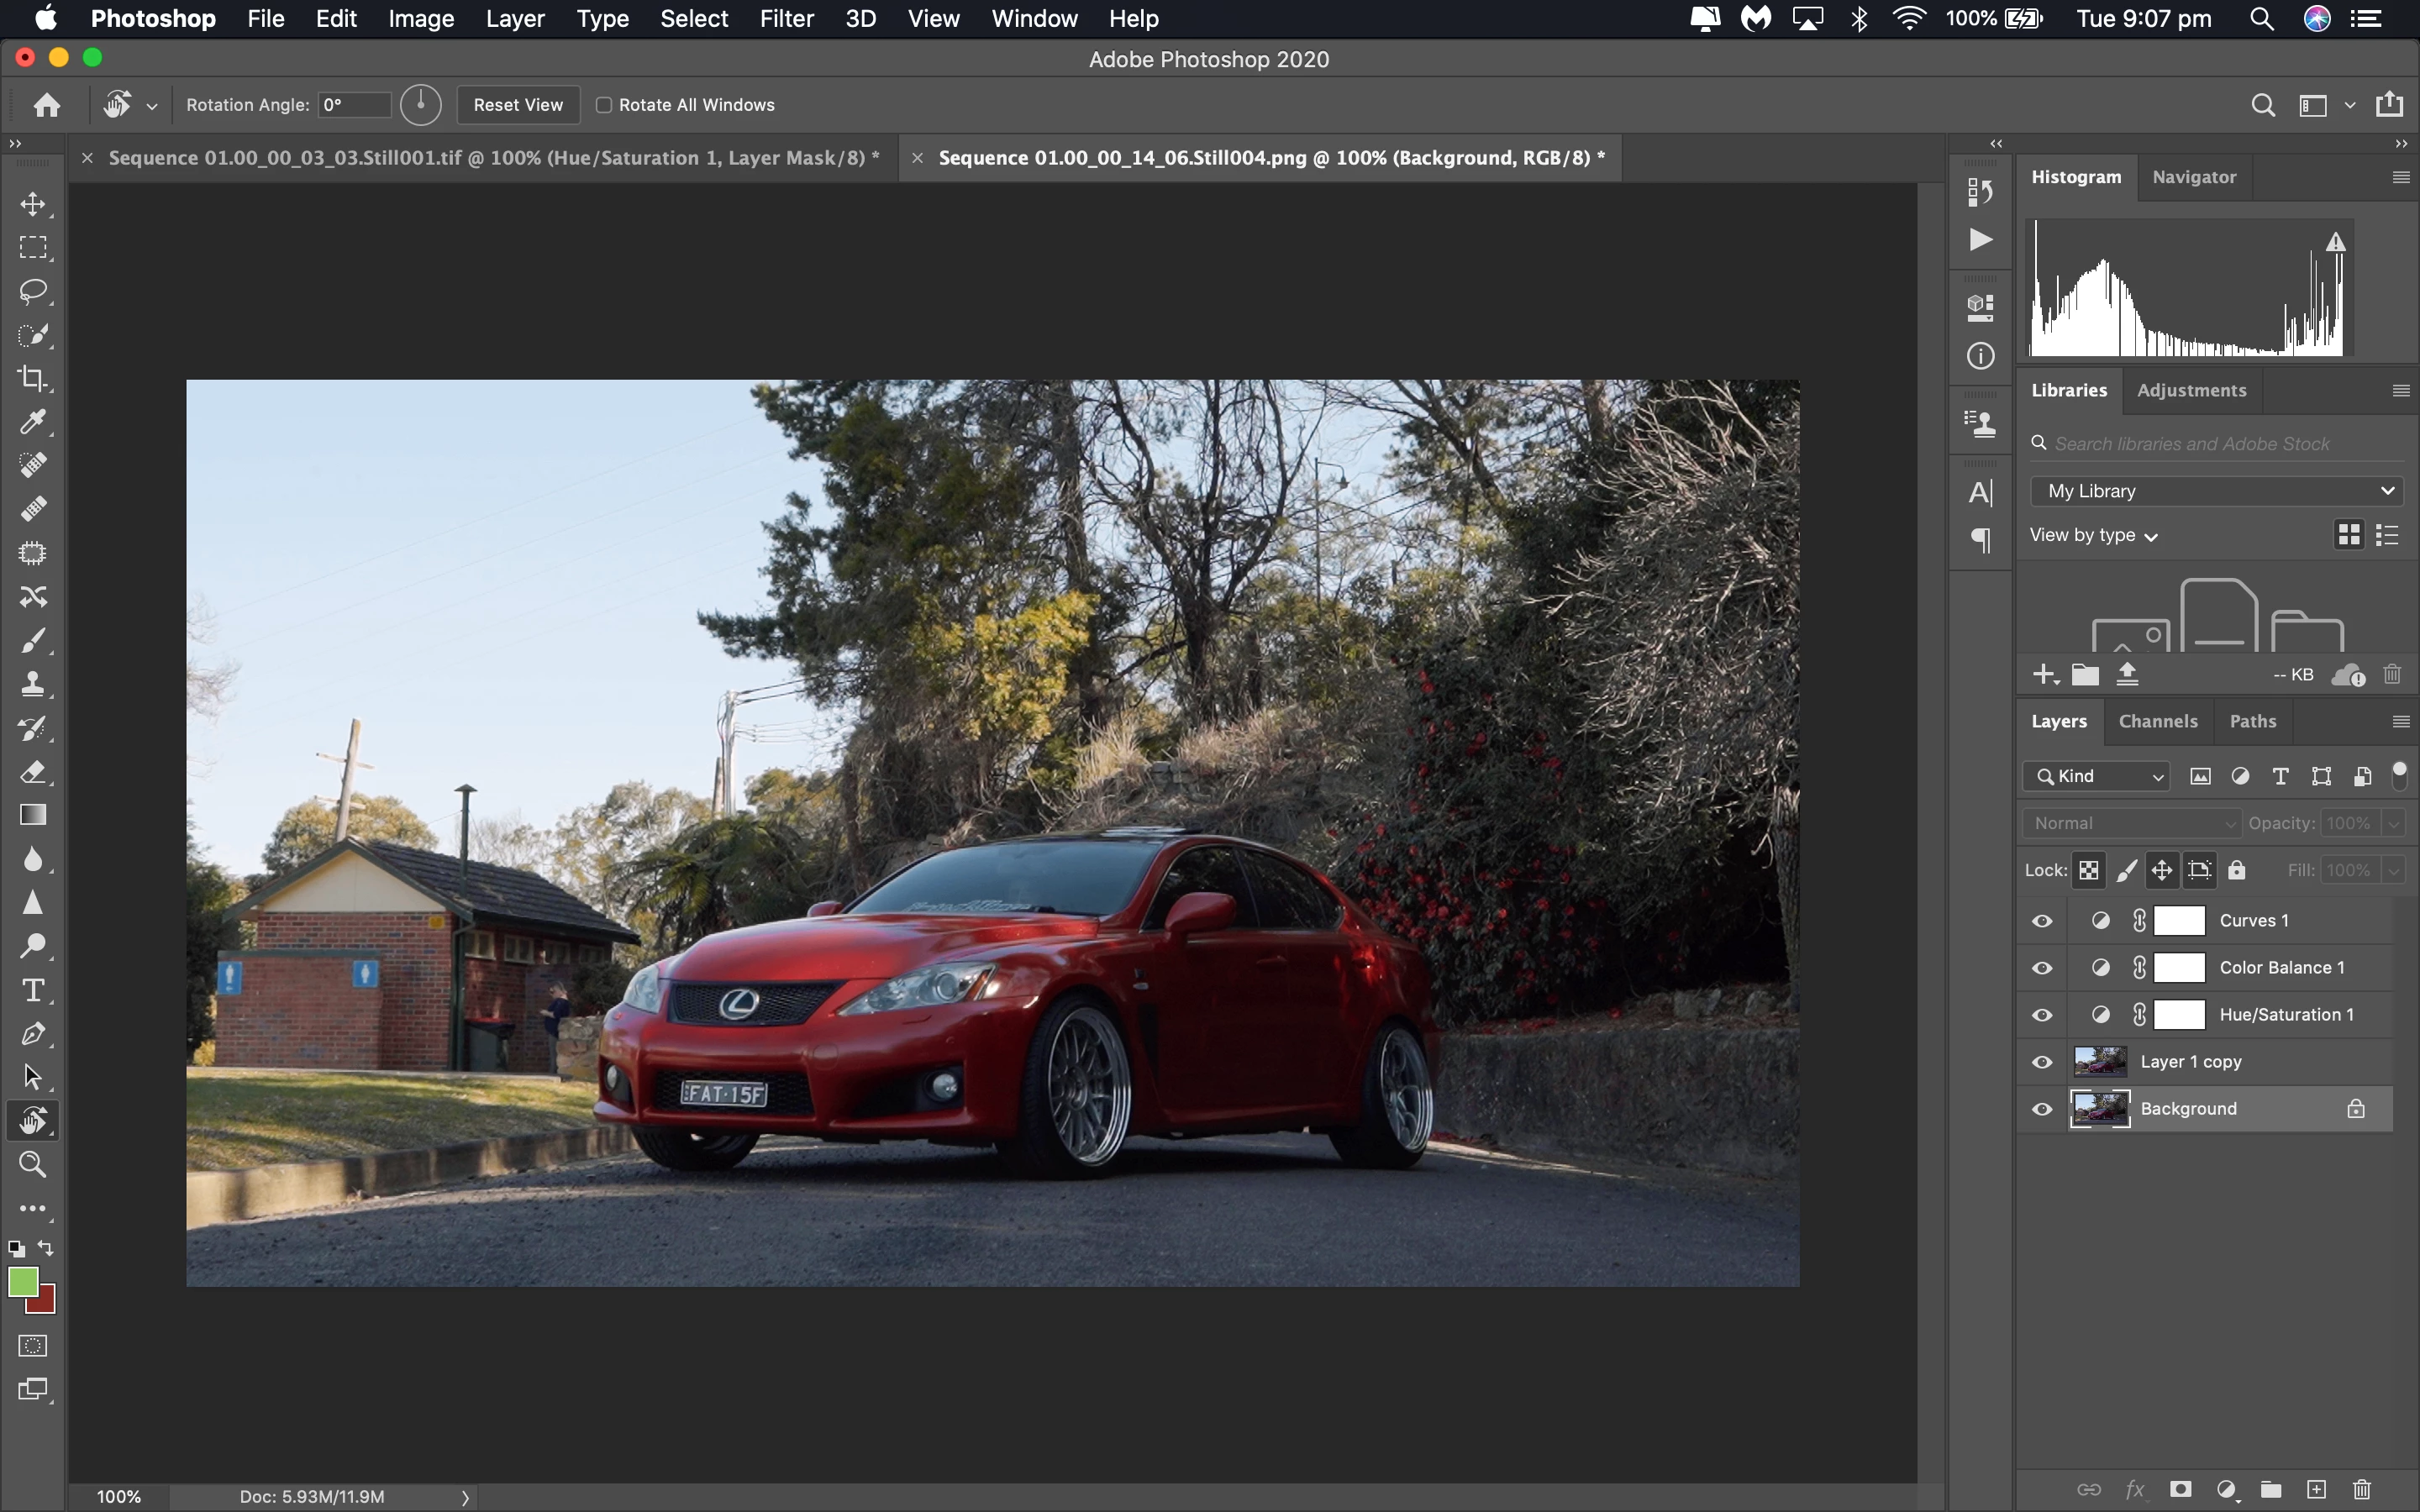
Task: Enable Rotate All Windows checkbox
Action: [604, 105]
